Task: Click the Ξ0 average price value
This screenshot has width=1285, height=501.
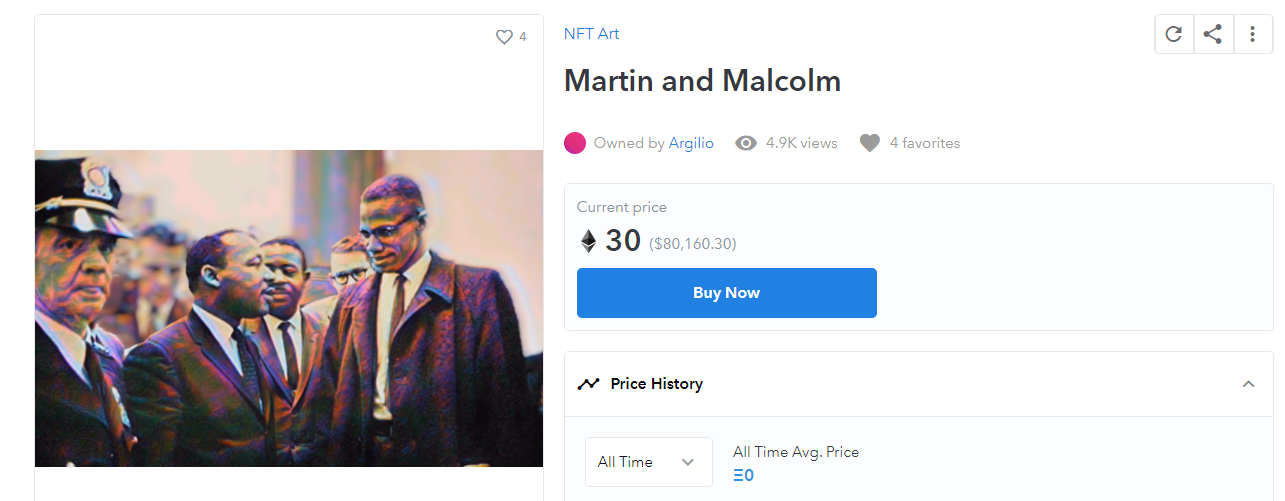Action: pos(743,475)
